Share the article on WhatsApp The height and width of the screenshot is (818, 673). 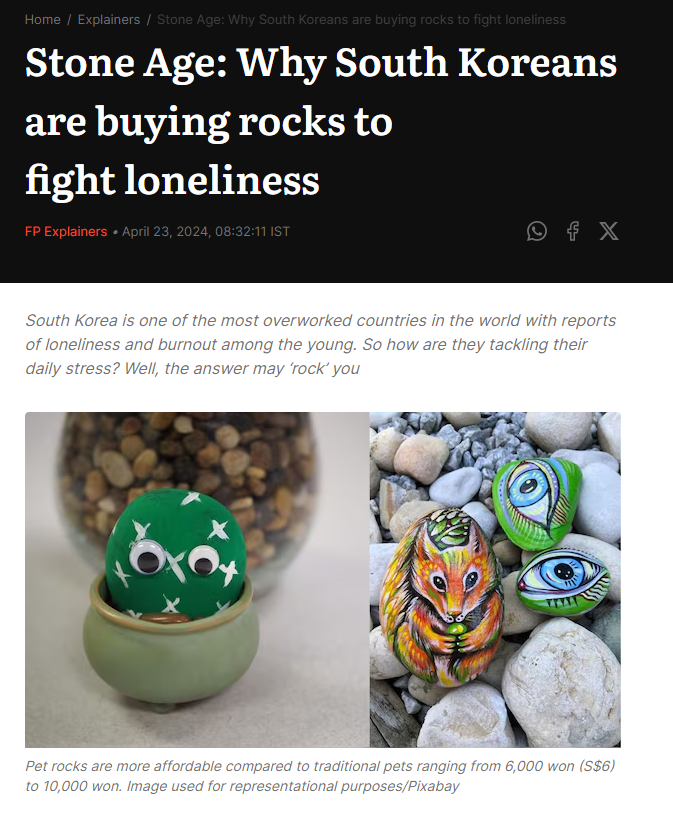[x=536, y=231]
